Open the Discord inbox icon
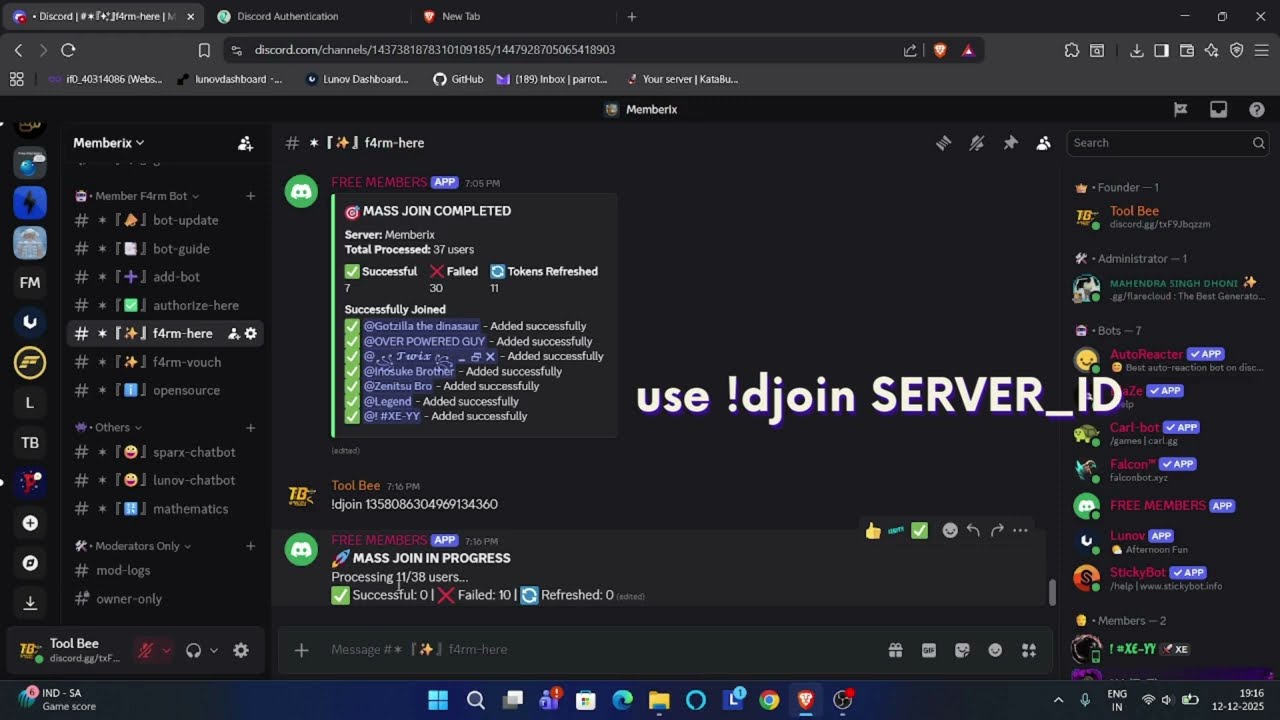 pos(1218,110)
